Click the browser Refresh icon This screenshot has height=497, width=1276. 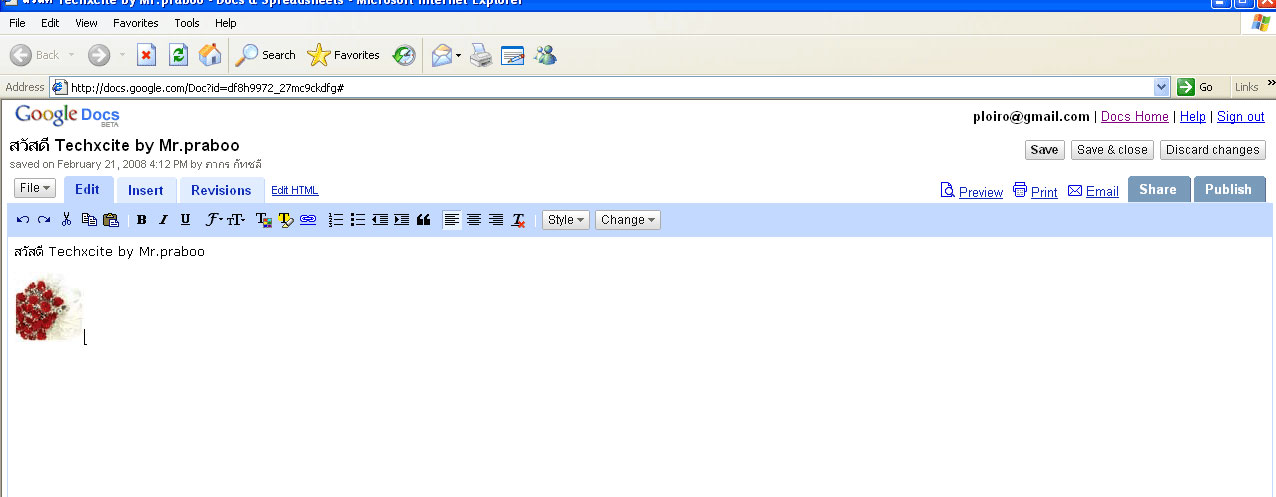pos(178,55)
